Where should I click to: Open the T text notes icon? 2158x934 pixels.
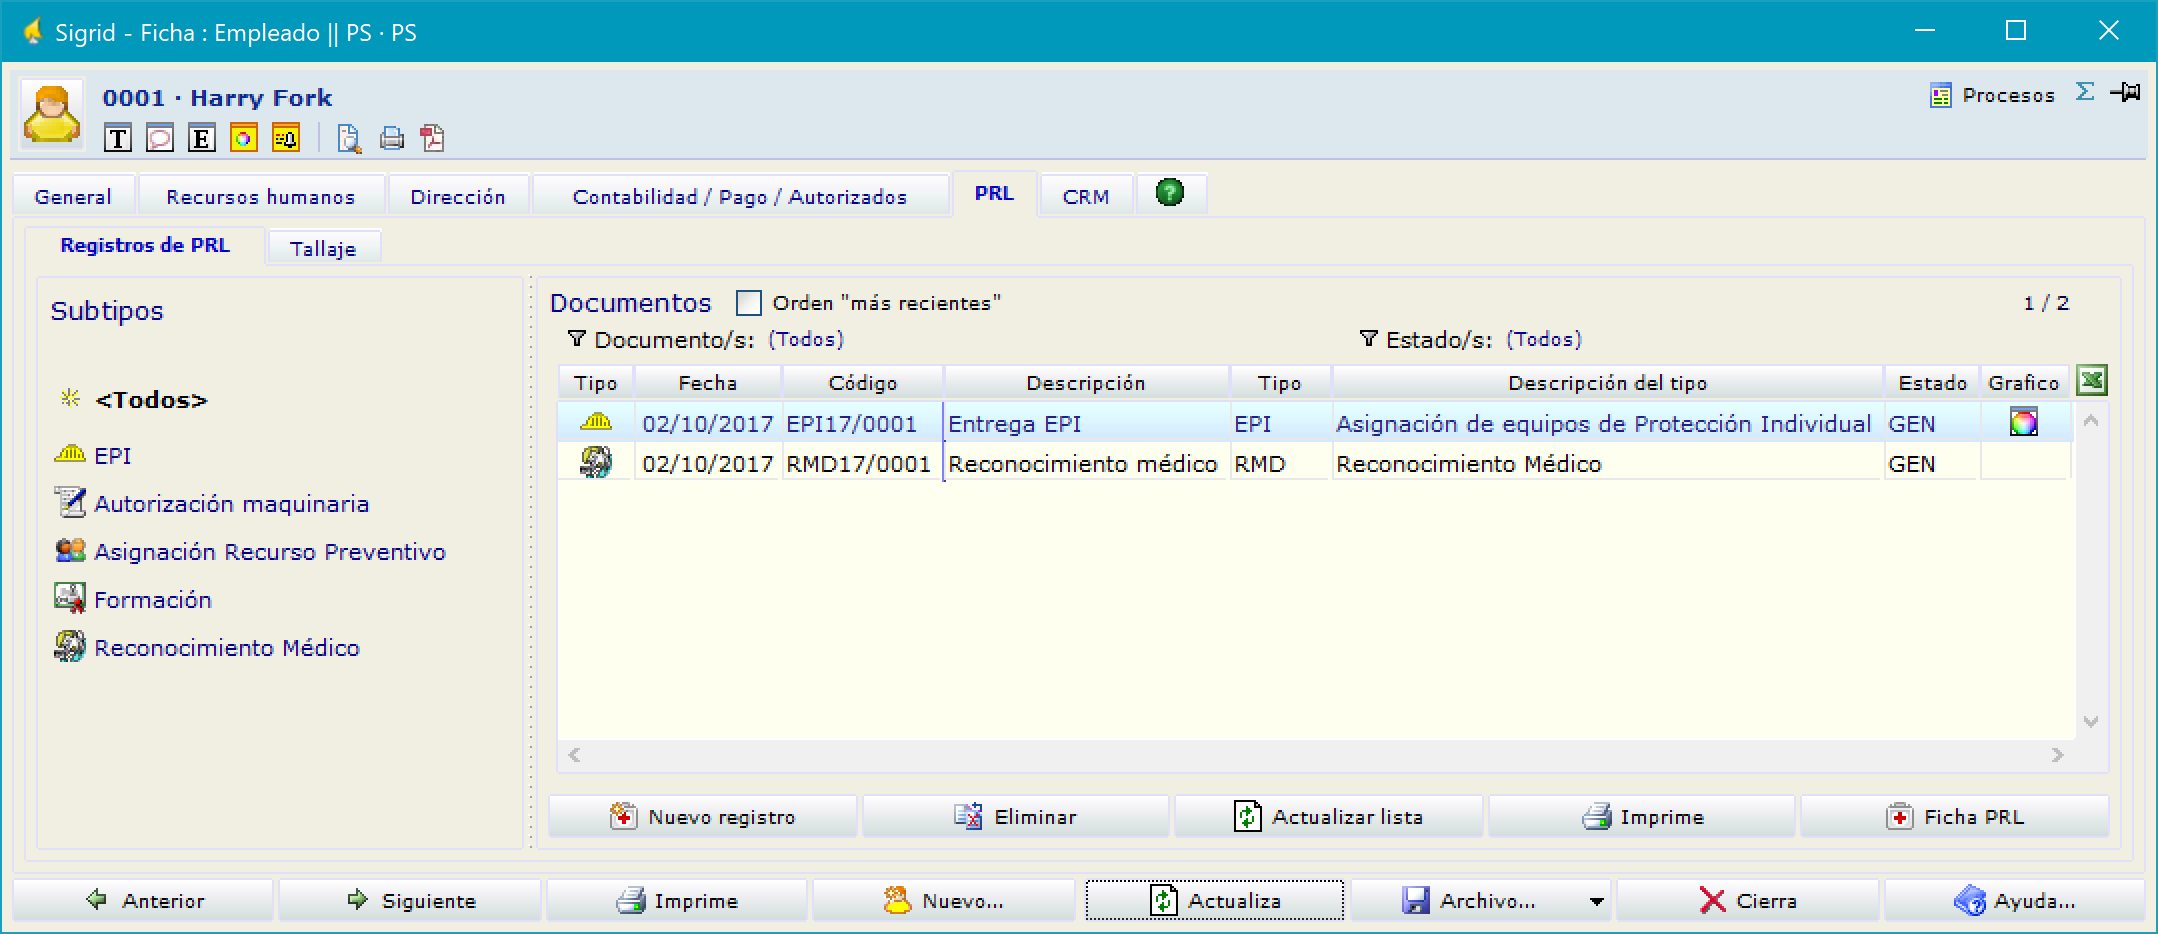117,138
